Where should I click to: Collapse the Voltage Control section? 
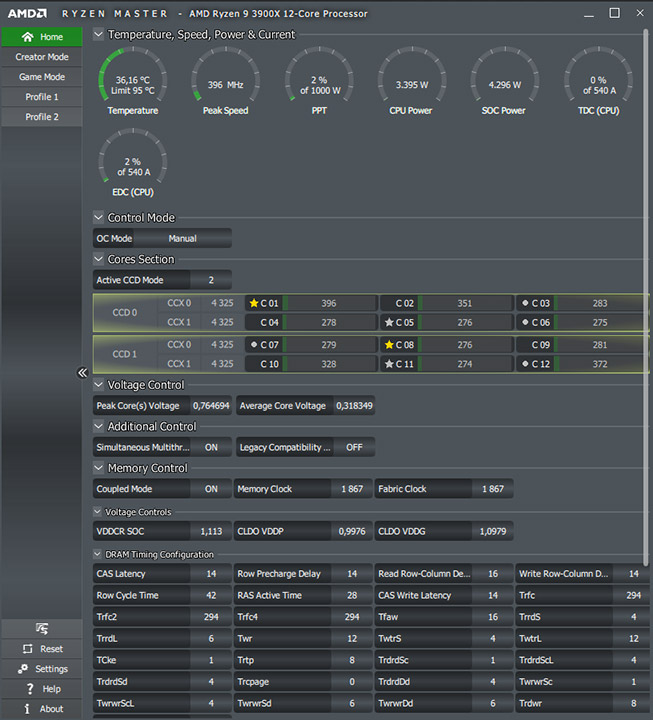(x=98, y=384)
